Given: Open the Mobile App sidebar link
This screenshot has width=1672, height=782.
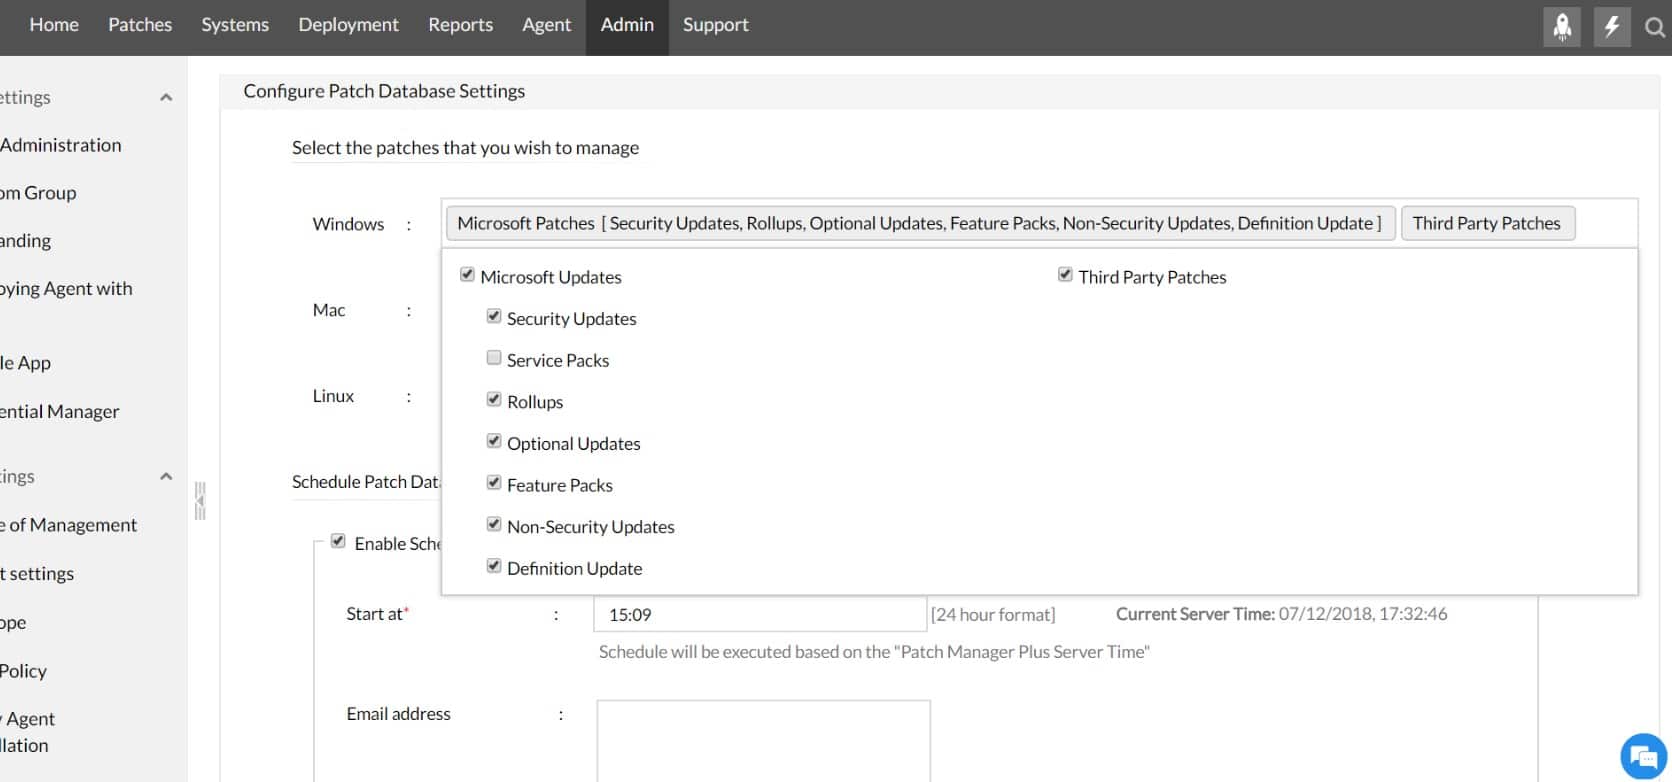Looking at the screenshot, I should [x=25, y=363].
